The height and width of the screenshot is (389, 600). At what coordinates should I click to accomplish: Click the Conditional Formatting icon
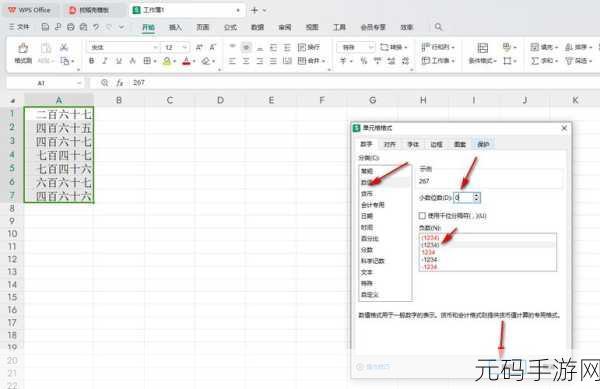[x=483, y=48]
